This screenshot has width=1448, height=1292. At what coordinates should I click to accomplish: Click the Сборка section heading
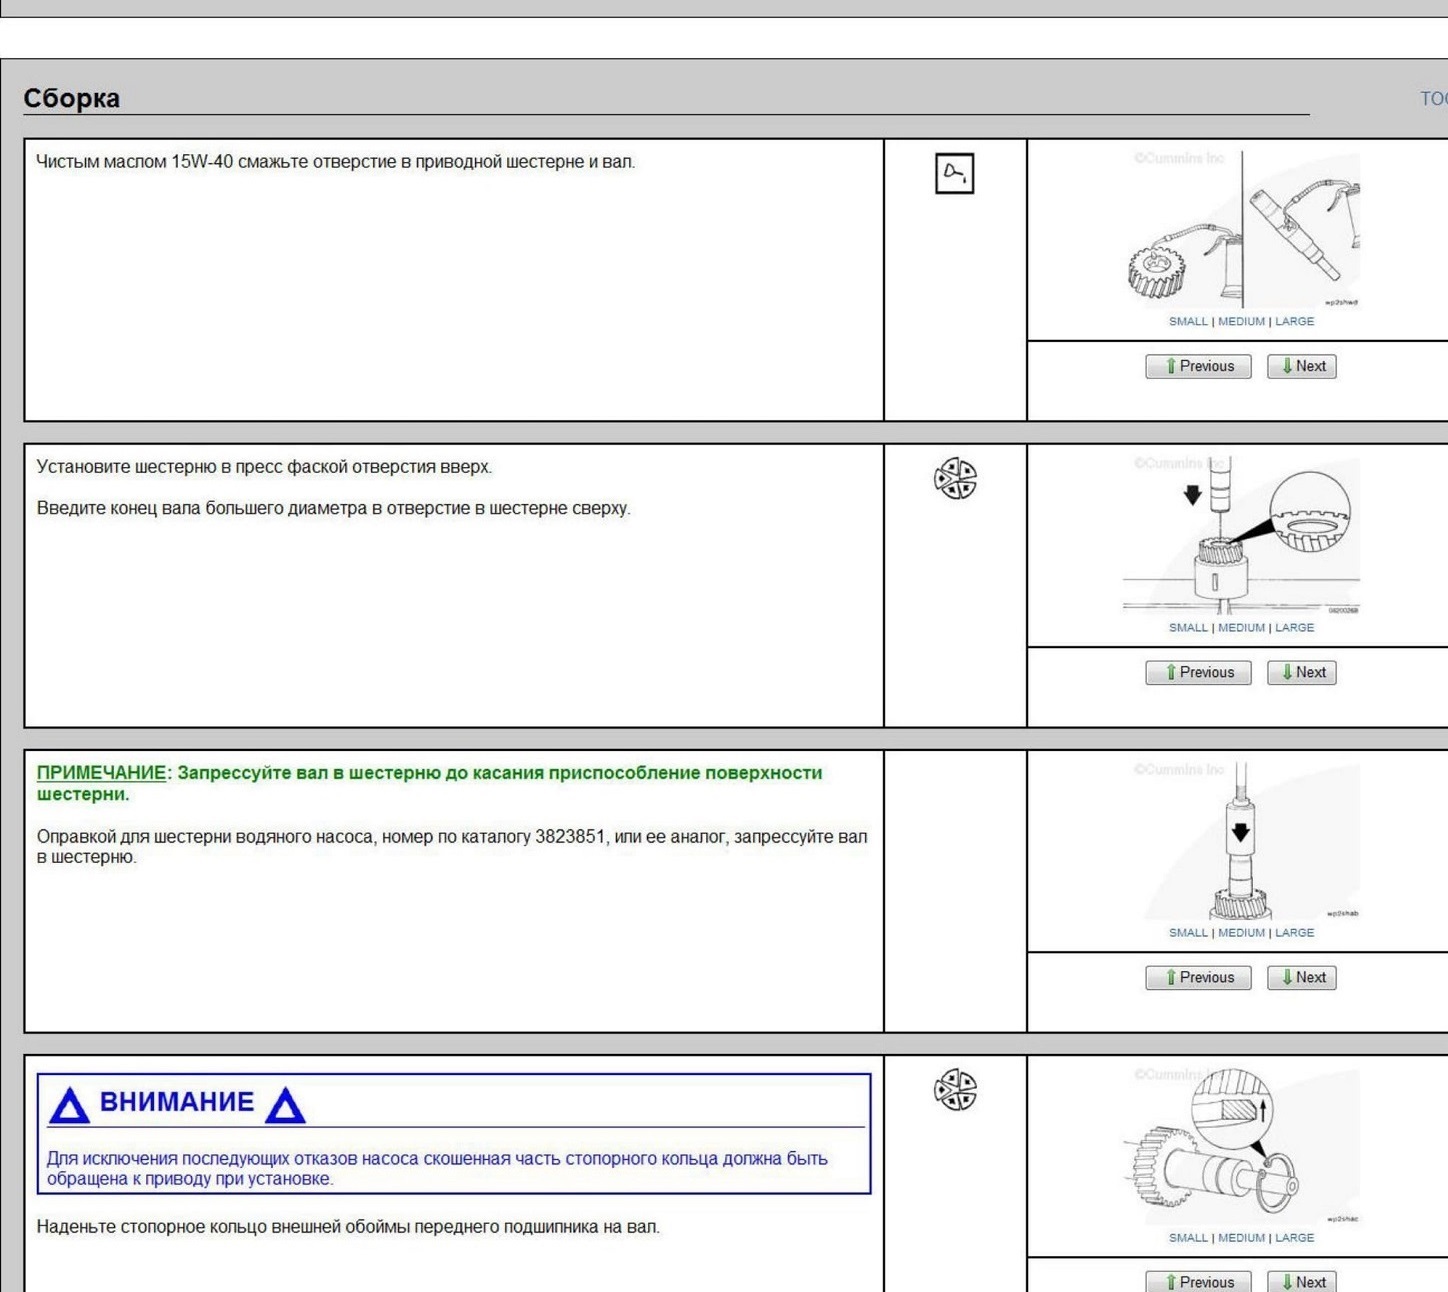coord(71,98)
